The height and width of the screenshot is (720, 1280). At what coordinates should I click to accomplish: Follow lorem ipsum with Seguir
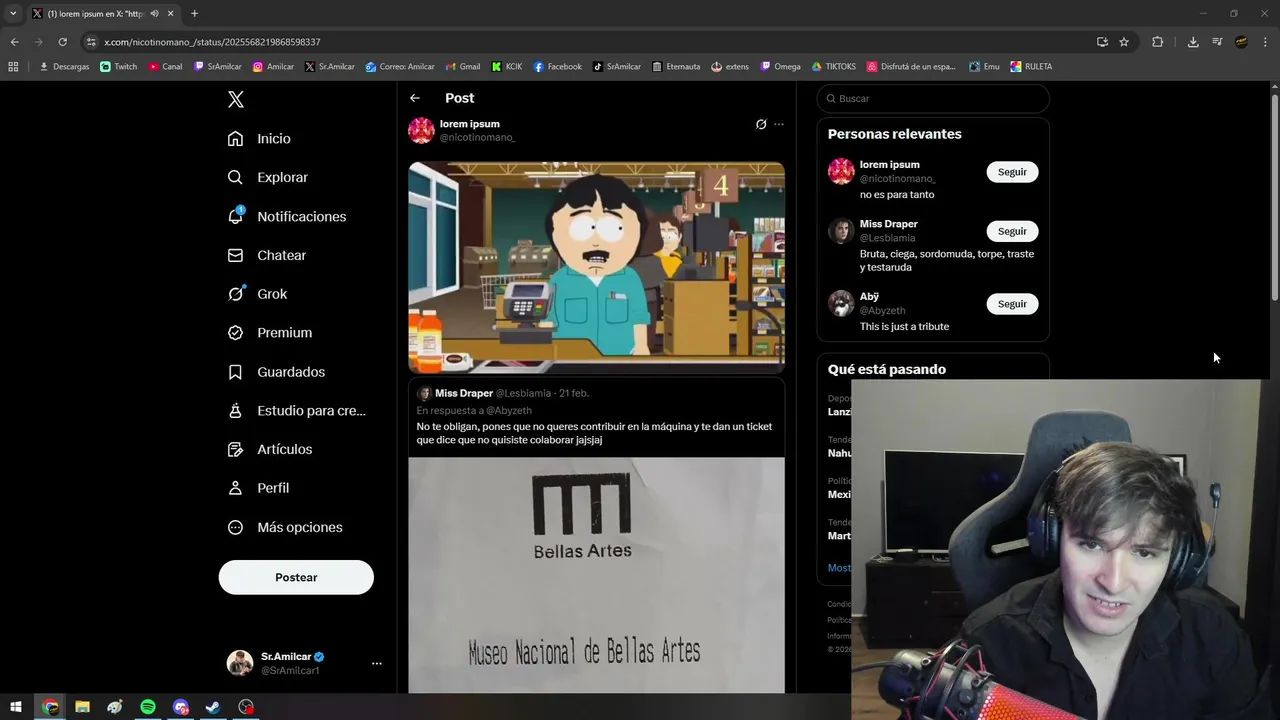(x=1012, y=172)
